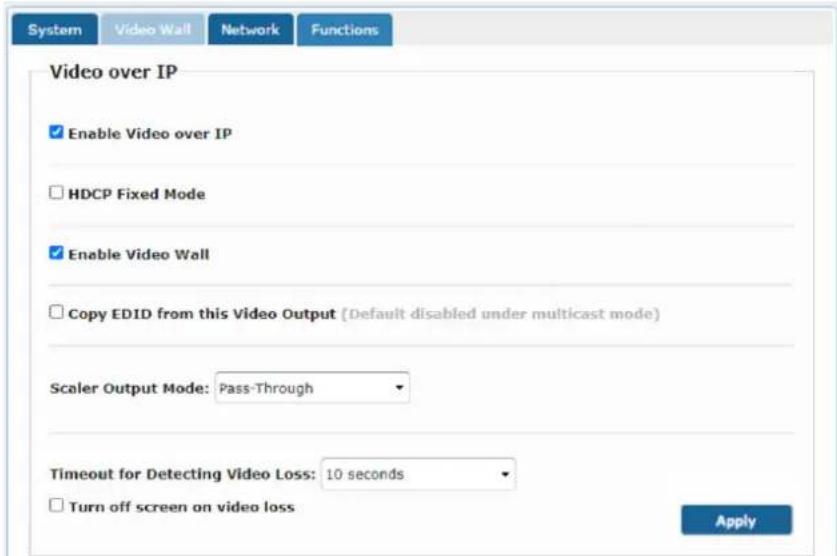
Task: Click the 'Video over IP' section heading
Action: (x=113, y=72)
